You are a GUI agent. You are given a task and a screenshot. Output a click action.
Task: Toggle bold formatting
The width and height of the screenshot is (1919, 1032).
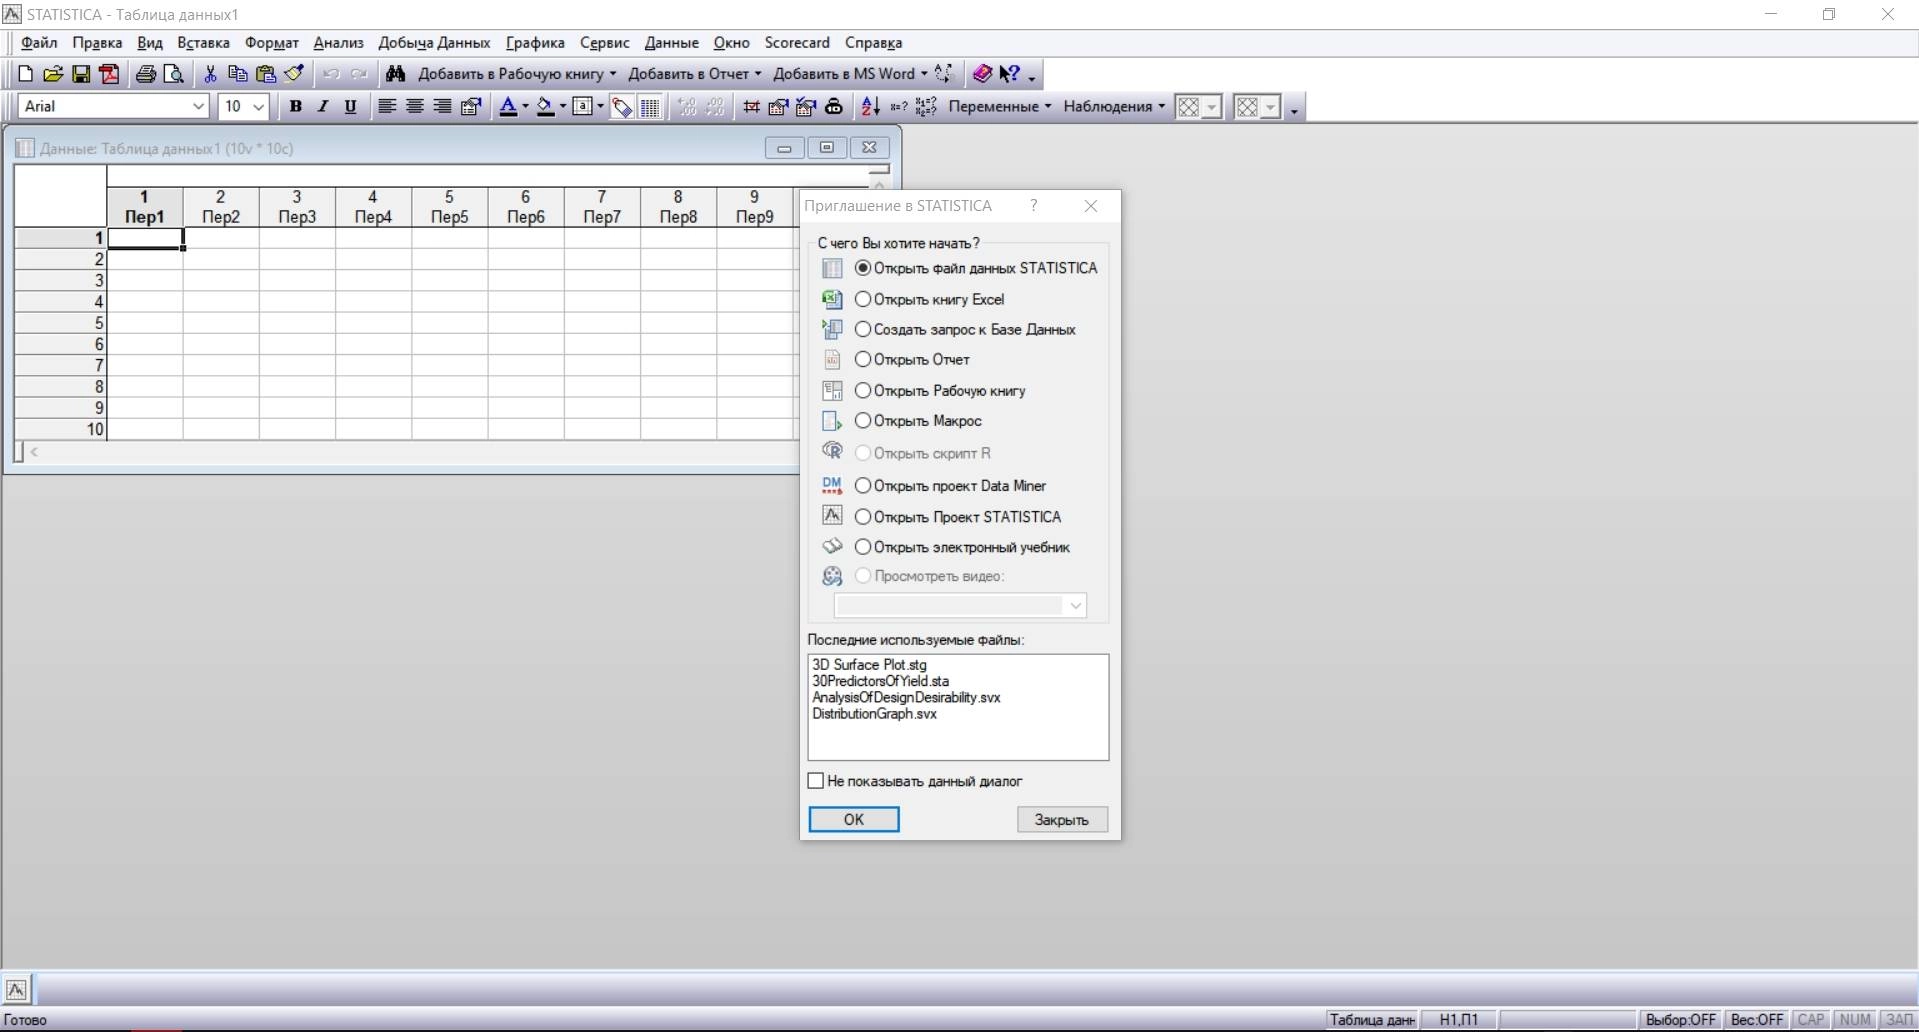click(295, 107)
